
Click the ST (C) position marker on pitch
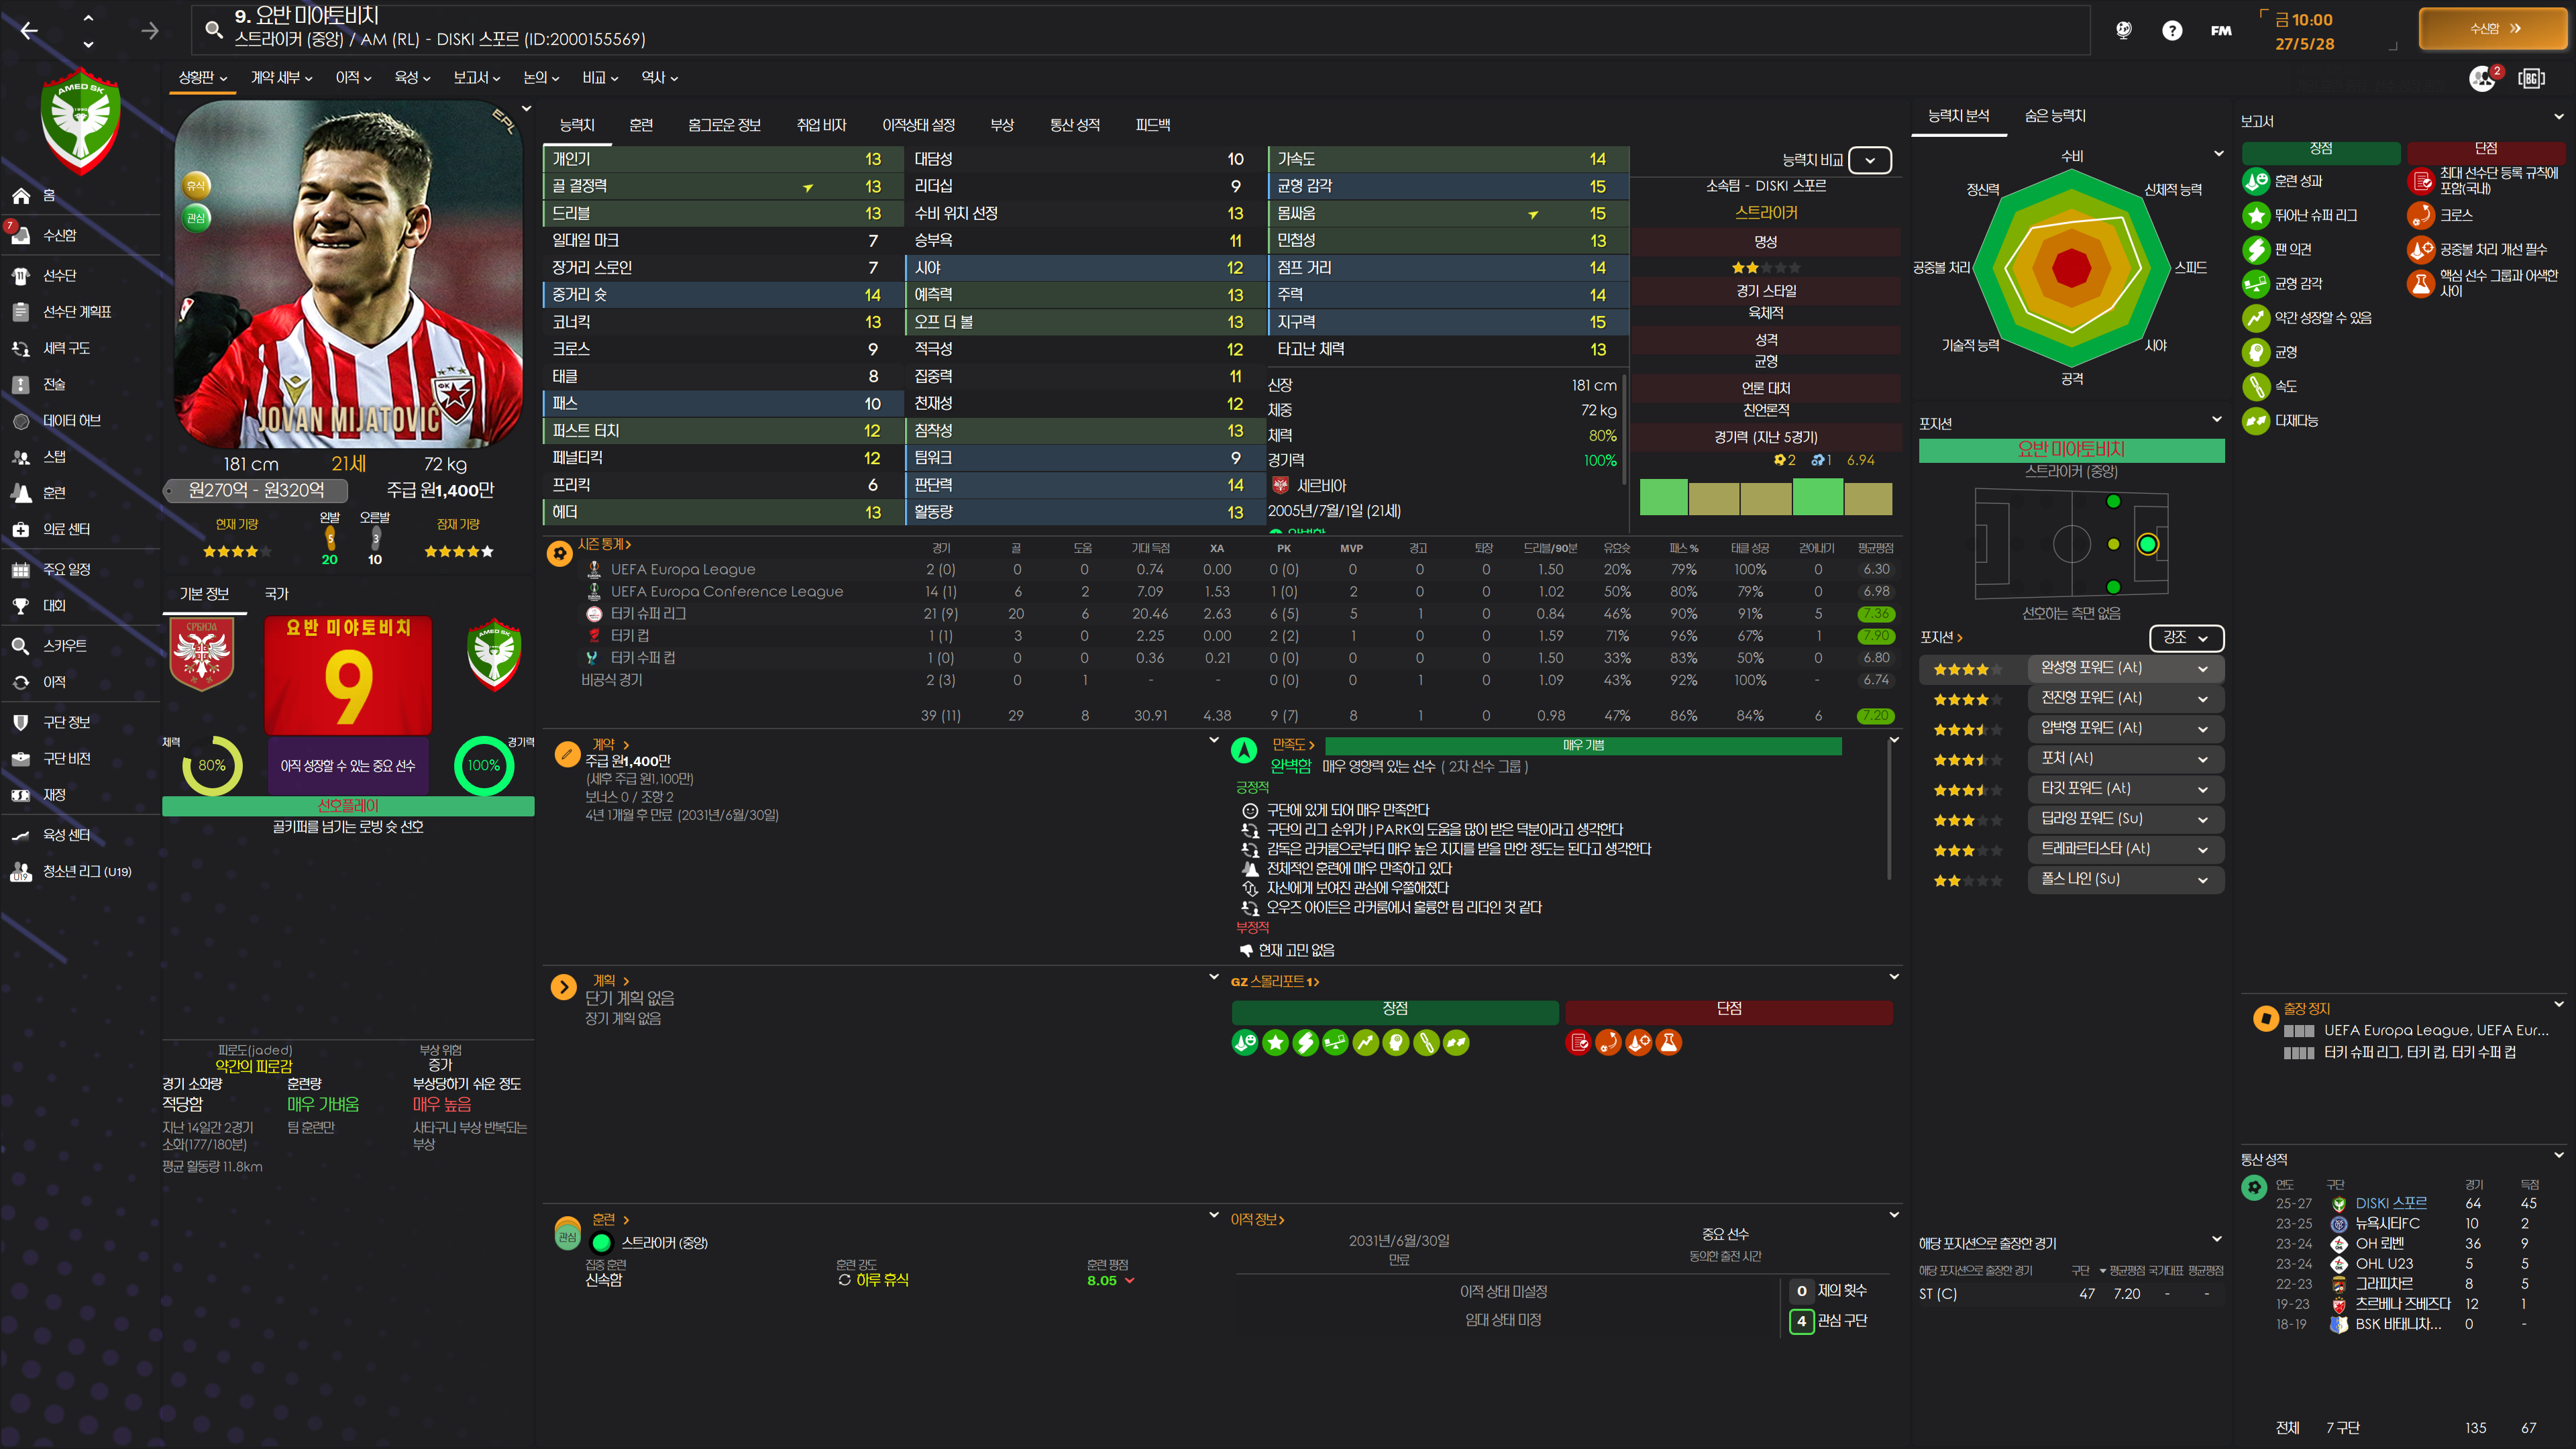(x=2147, y=544)
